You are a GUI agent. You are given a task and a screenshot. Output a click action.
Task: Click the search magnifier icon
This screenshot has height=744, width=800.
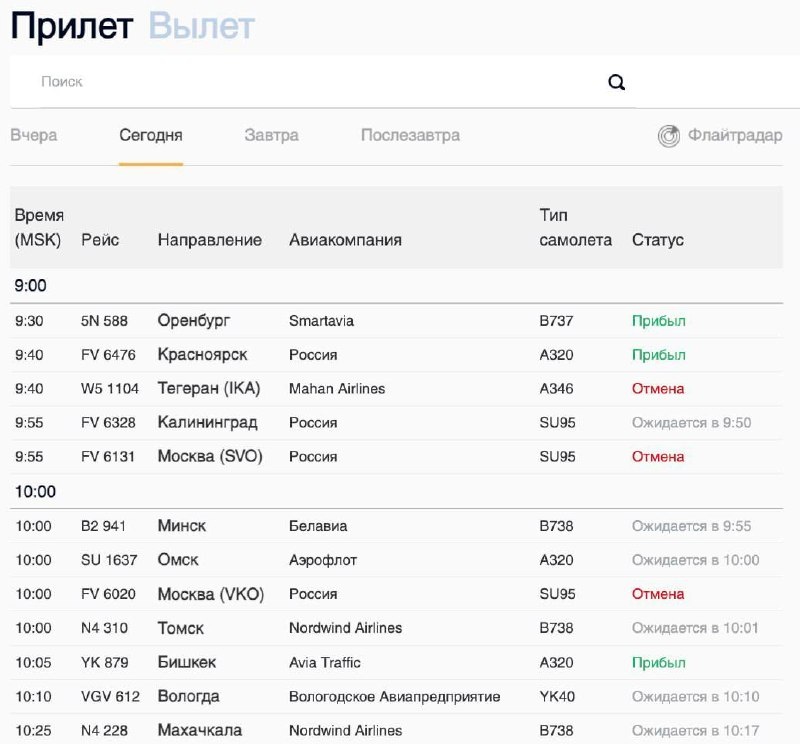point(616,82)
